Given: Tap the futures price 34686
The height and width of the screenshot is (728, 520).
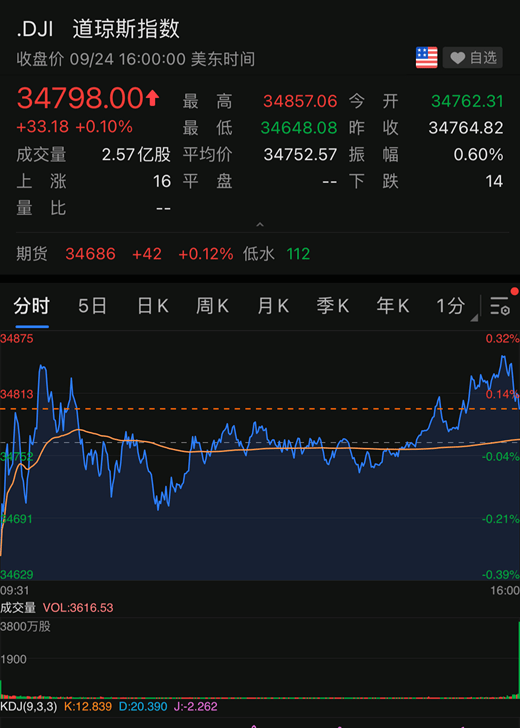Looking at the screenshot, I should [91, 254].
